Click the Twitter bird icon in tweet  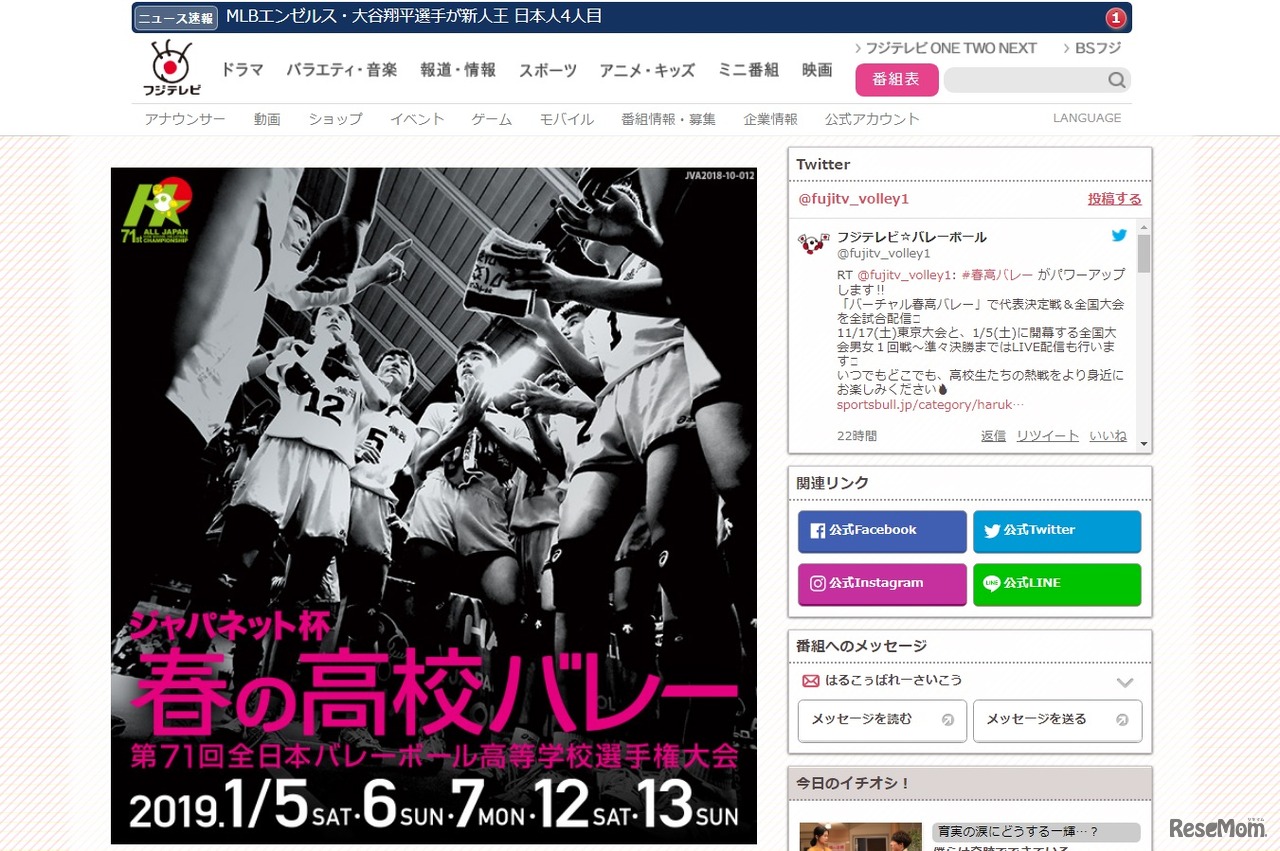click(x=1119, y=236)
